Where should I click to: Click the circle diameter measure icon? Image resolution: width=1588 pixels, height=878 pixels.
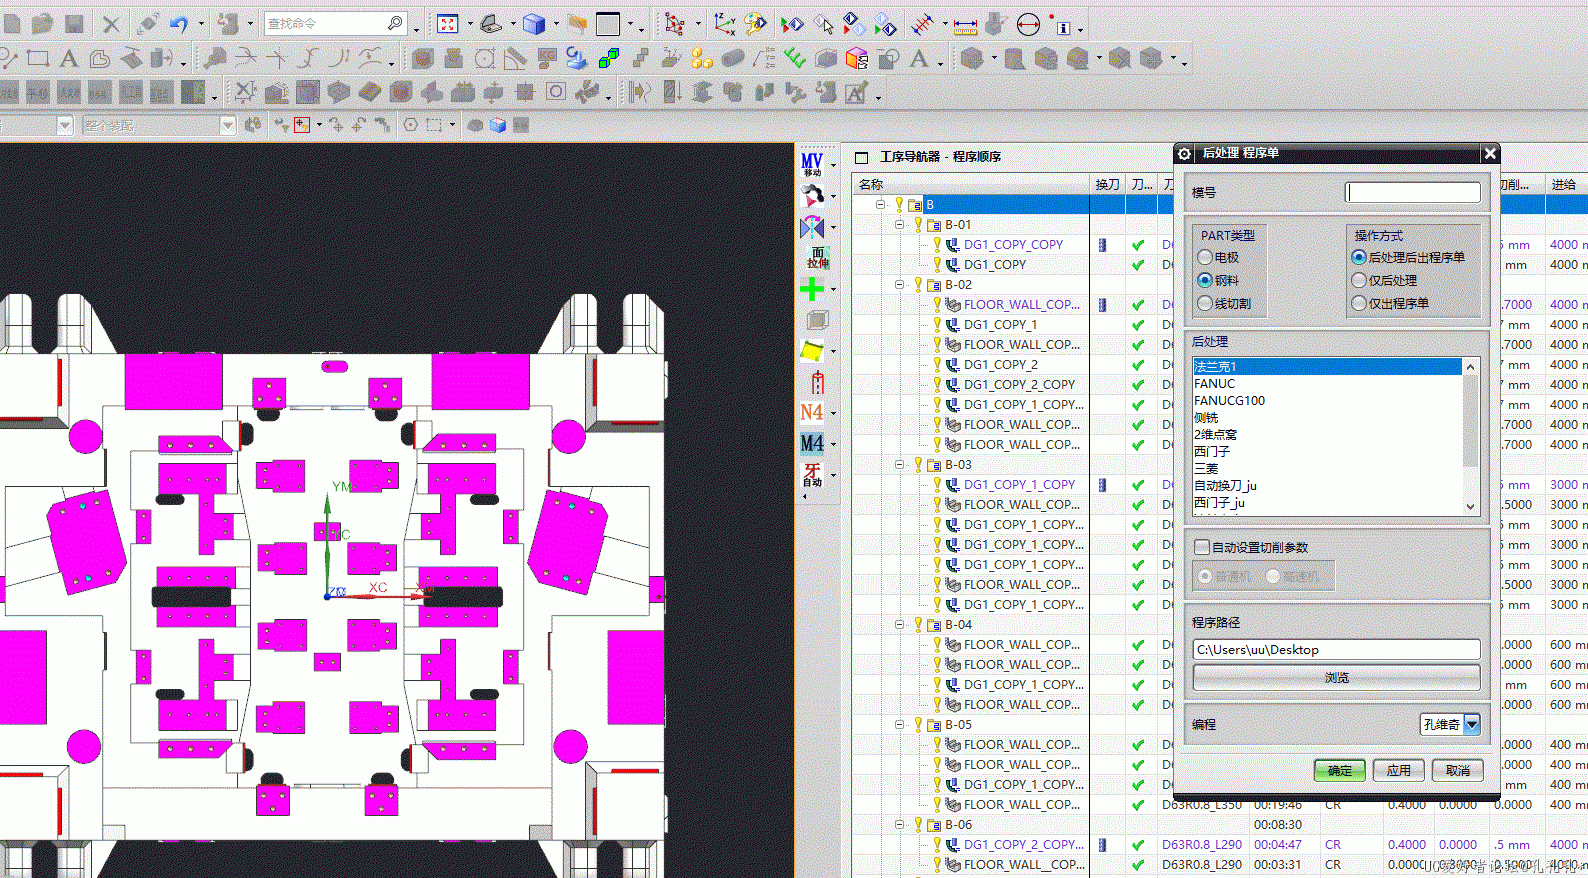[x=1028, y=24]
